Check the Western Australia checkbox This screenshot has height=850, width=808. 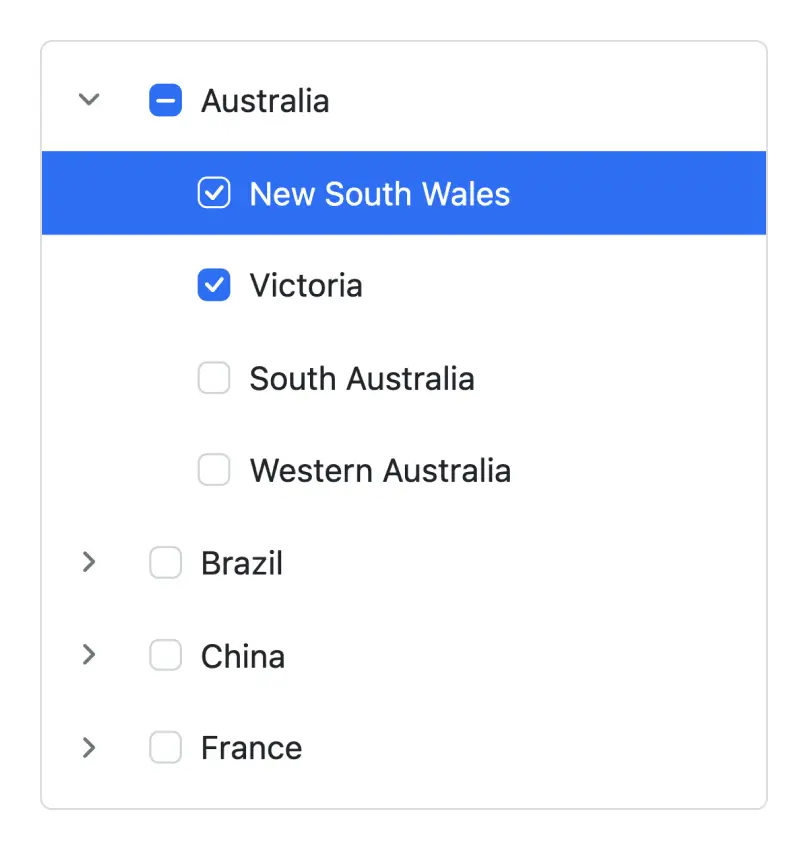click(x=214, y=470)
